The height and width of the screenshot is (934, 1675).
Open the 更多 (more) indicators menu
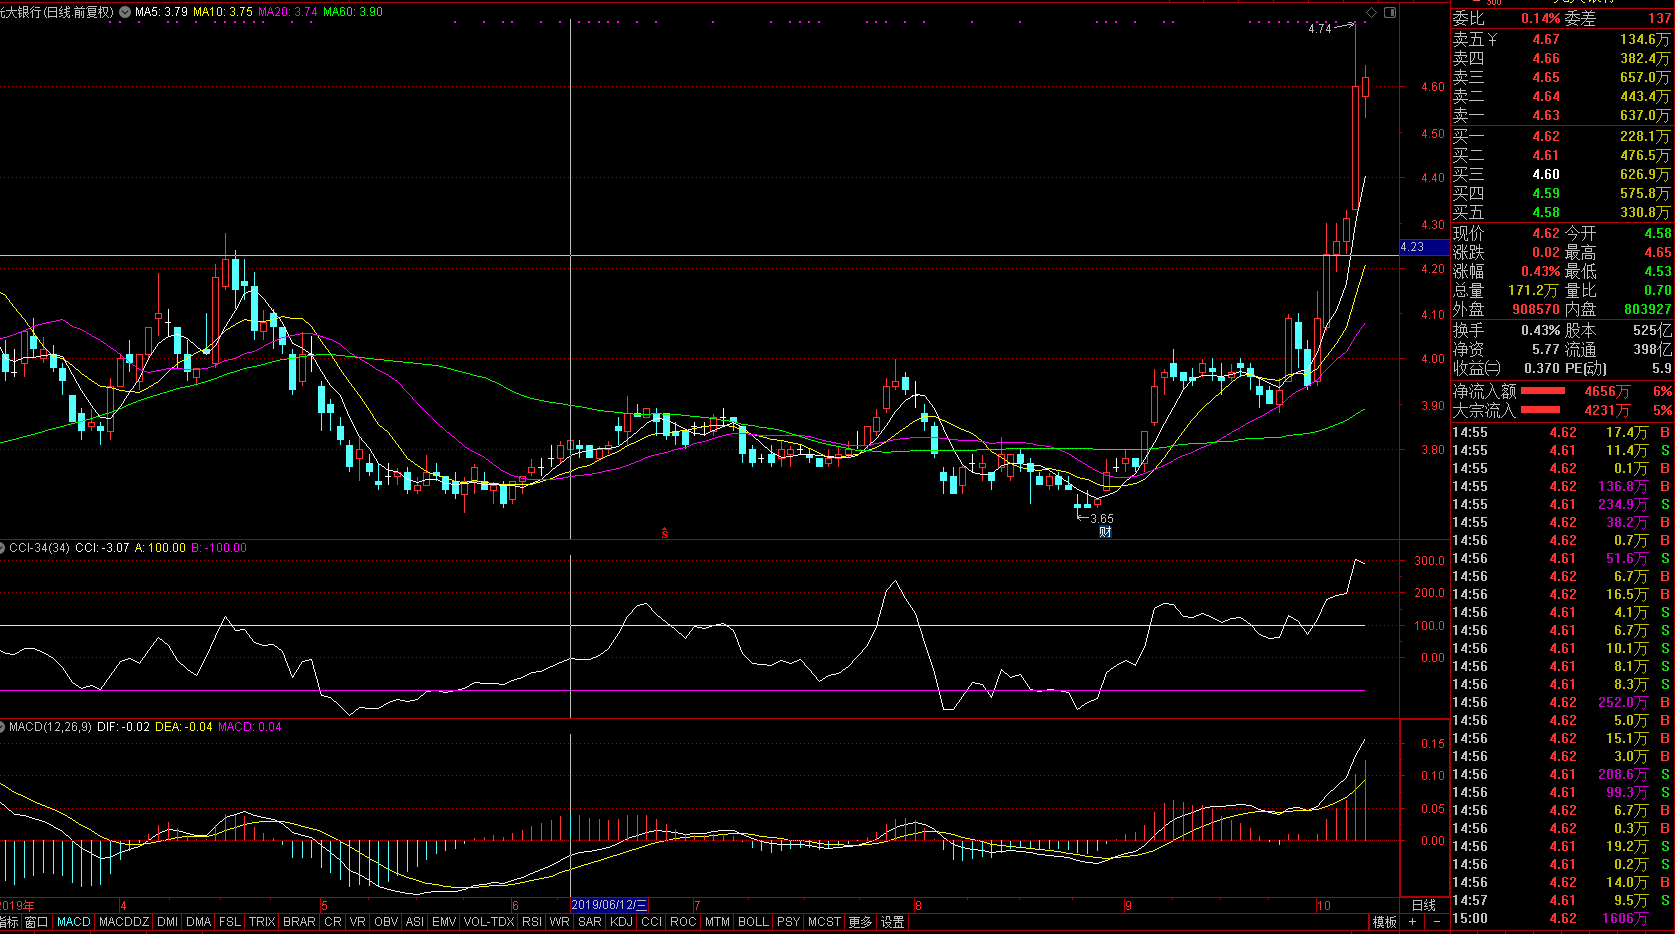[x=860, y=922]
